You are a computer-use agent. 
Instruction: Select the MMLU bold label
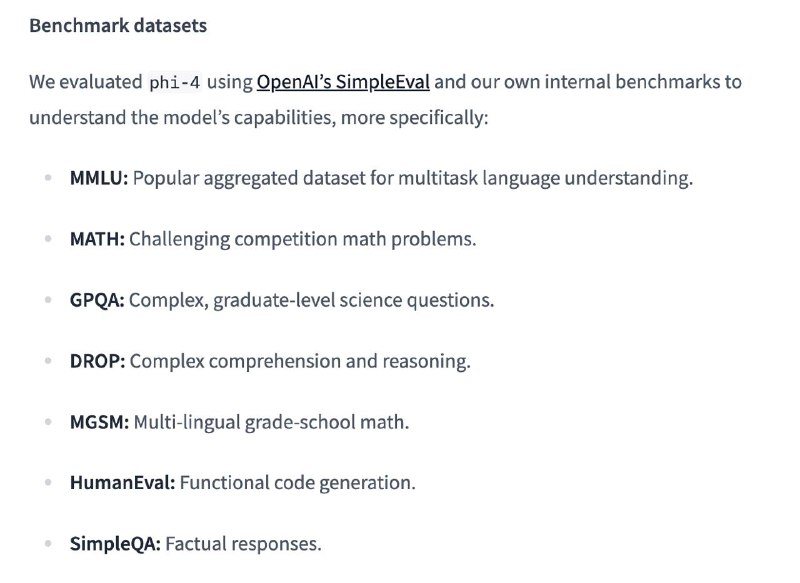click(99, 178)
